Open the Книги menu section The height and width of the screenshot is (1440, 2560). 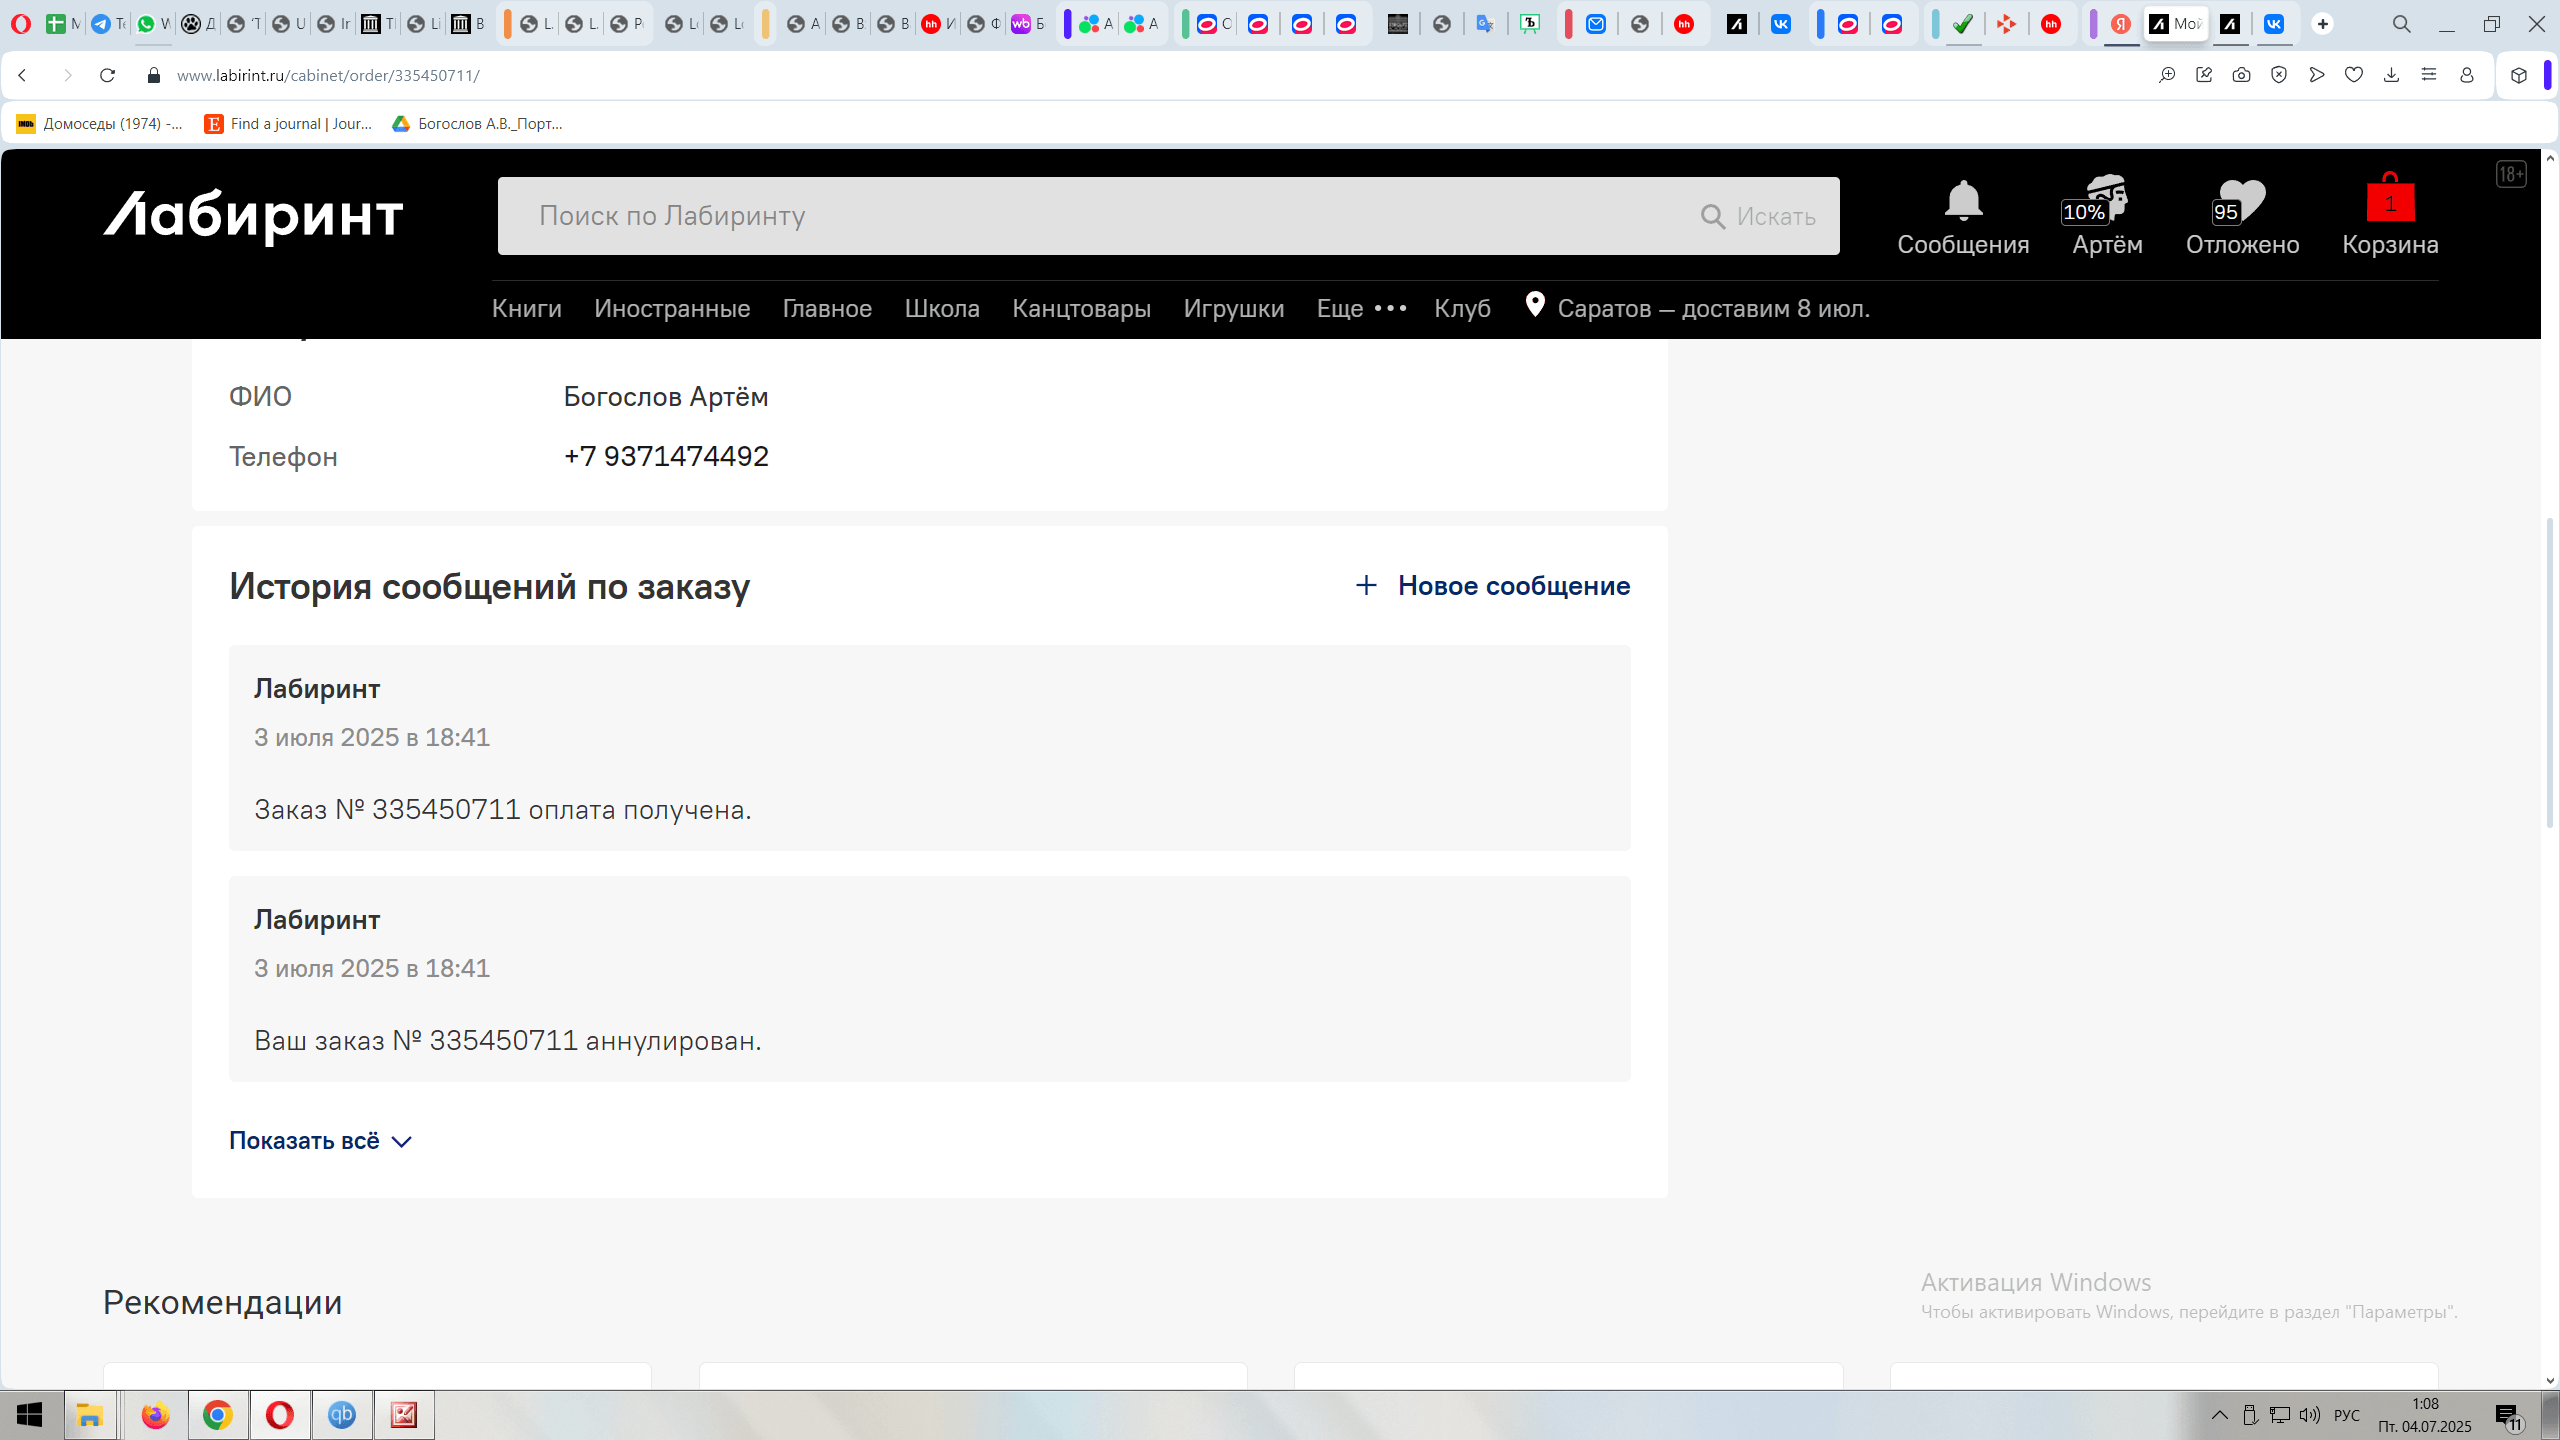click(x=526, y=308)
